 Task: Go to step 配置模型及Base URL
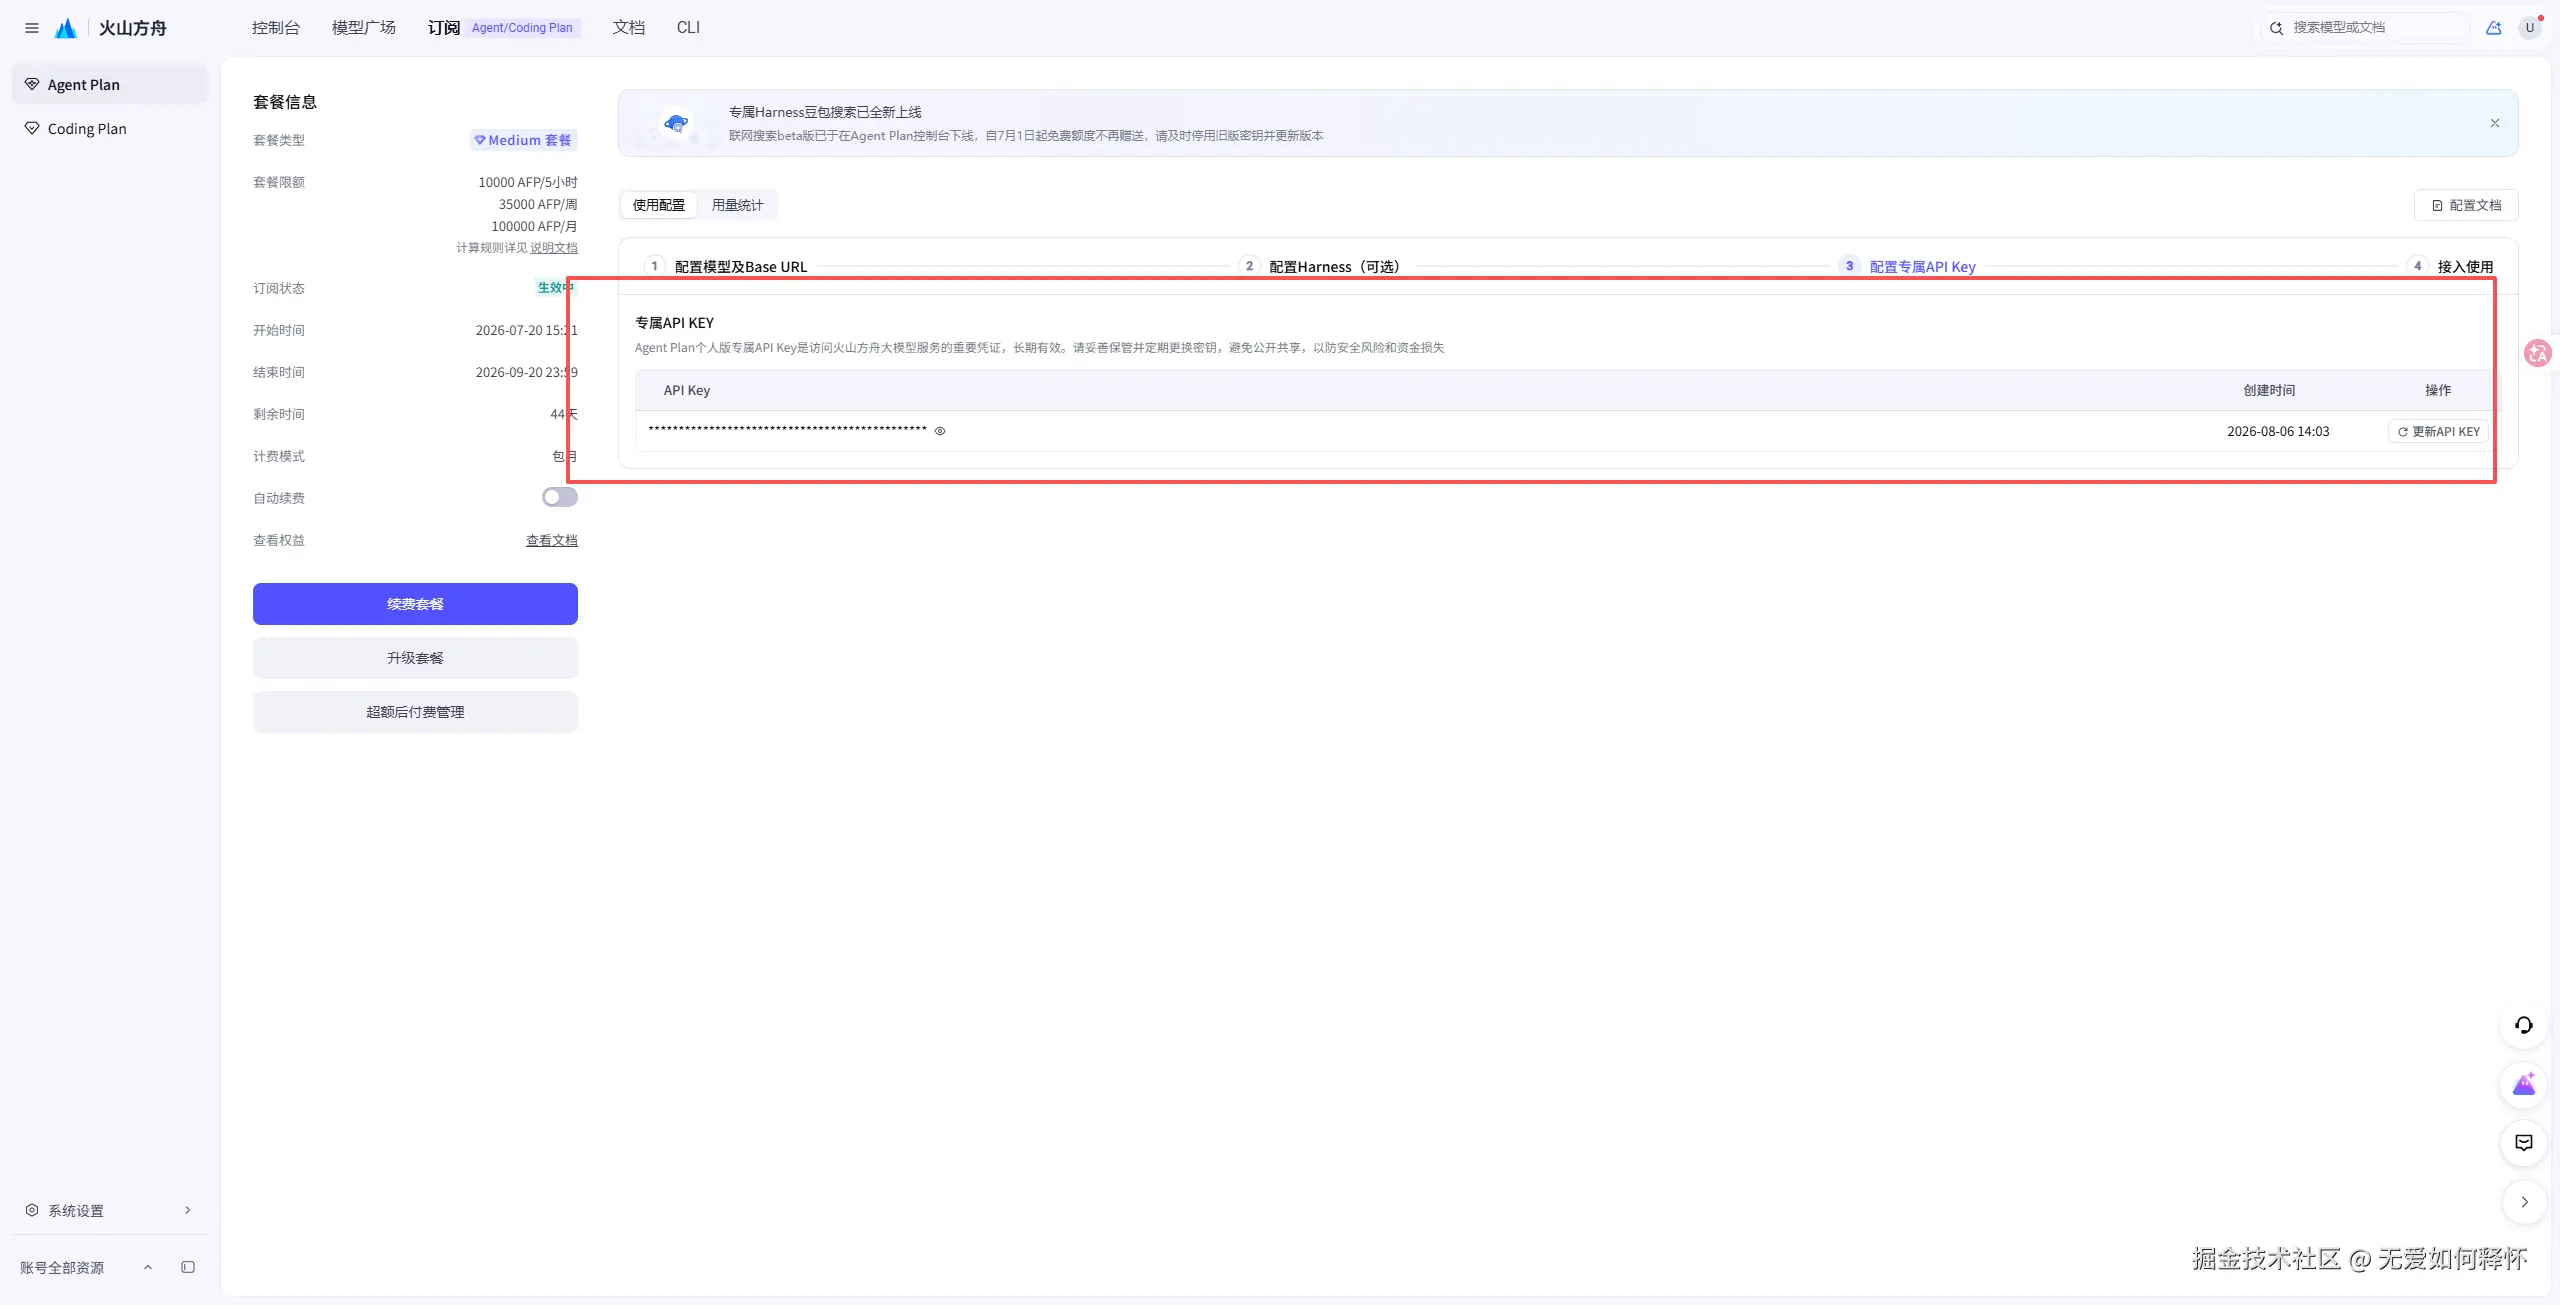[727, 266]
